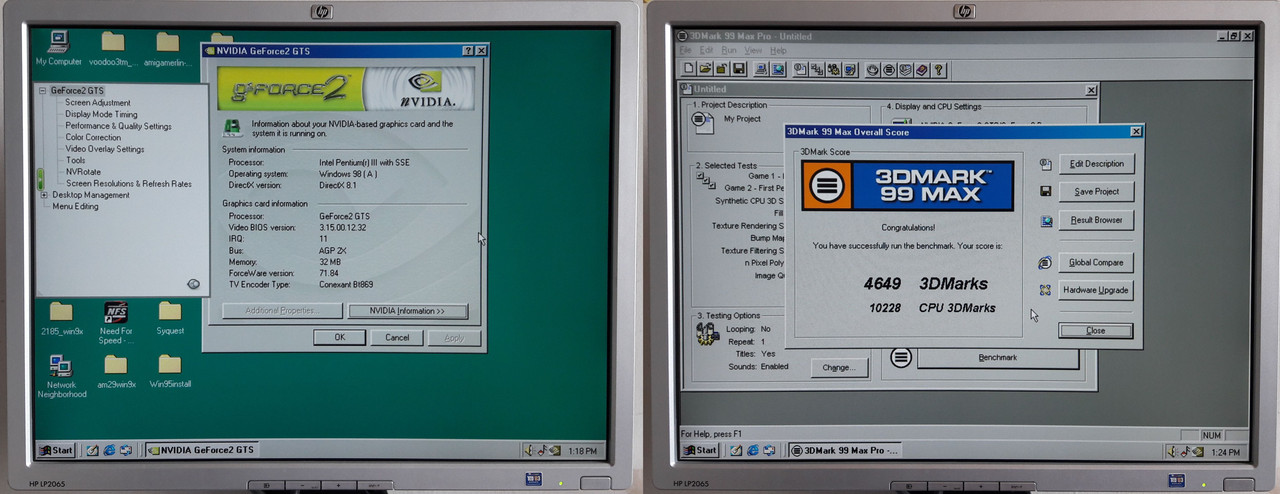Click the padlock folder icon in 3DMark toolbar
Screen dimensions: 1280x494
pos(722,69)
